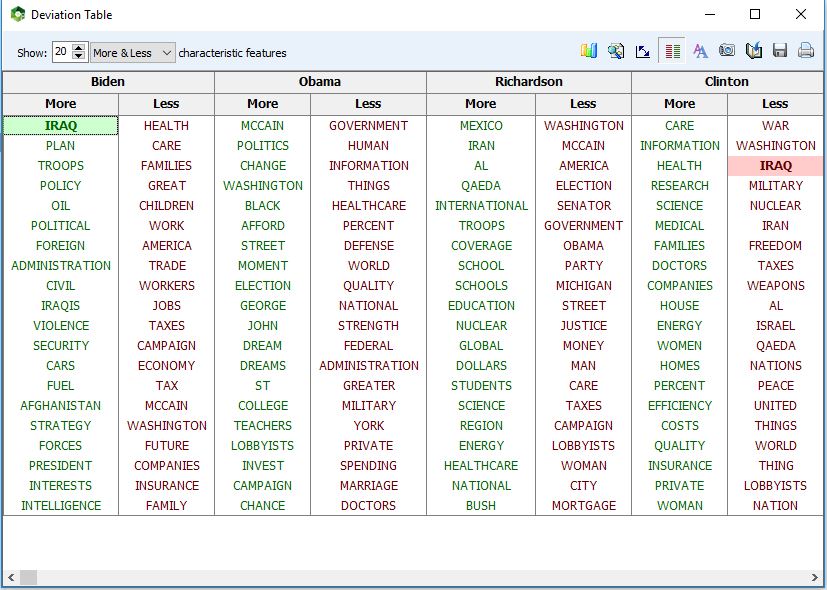Viewport: 827px width, 590px height.
Task: Click Obama's Less column header
Action: point(368,104)
